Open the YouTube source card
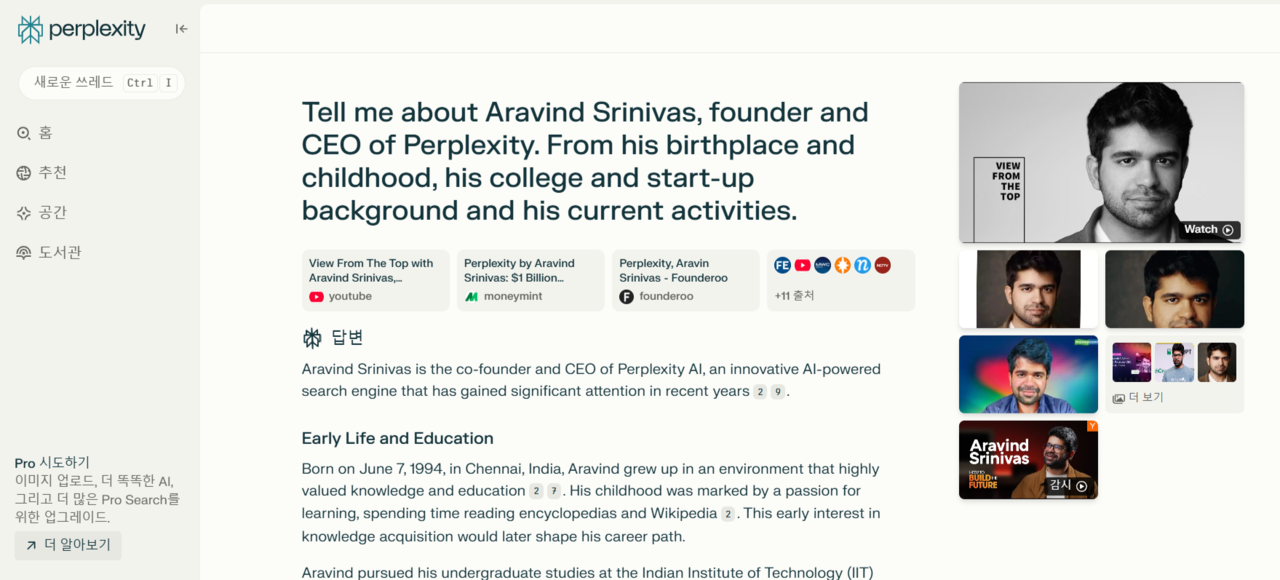The image size is (1280, 580). [x=375, y=280]
